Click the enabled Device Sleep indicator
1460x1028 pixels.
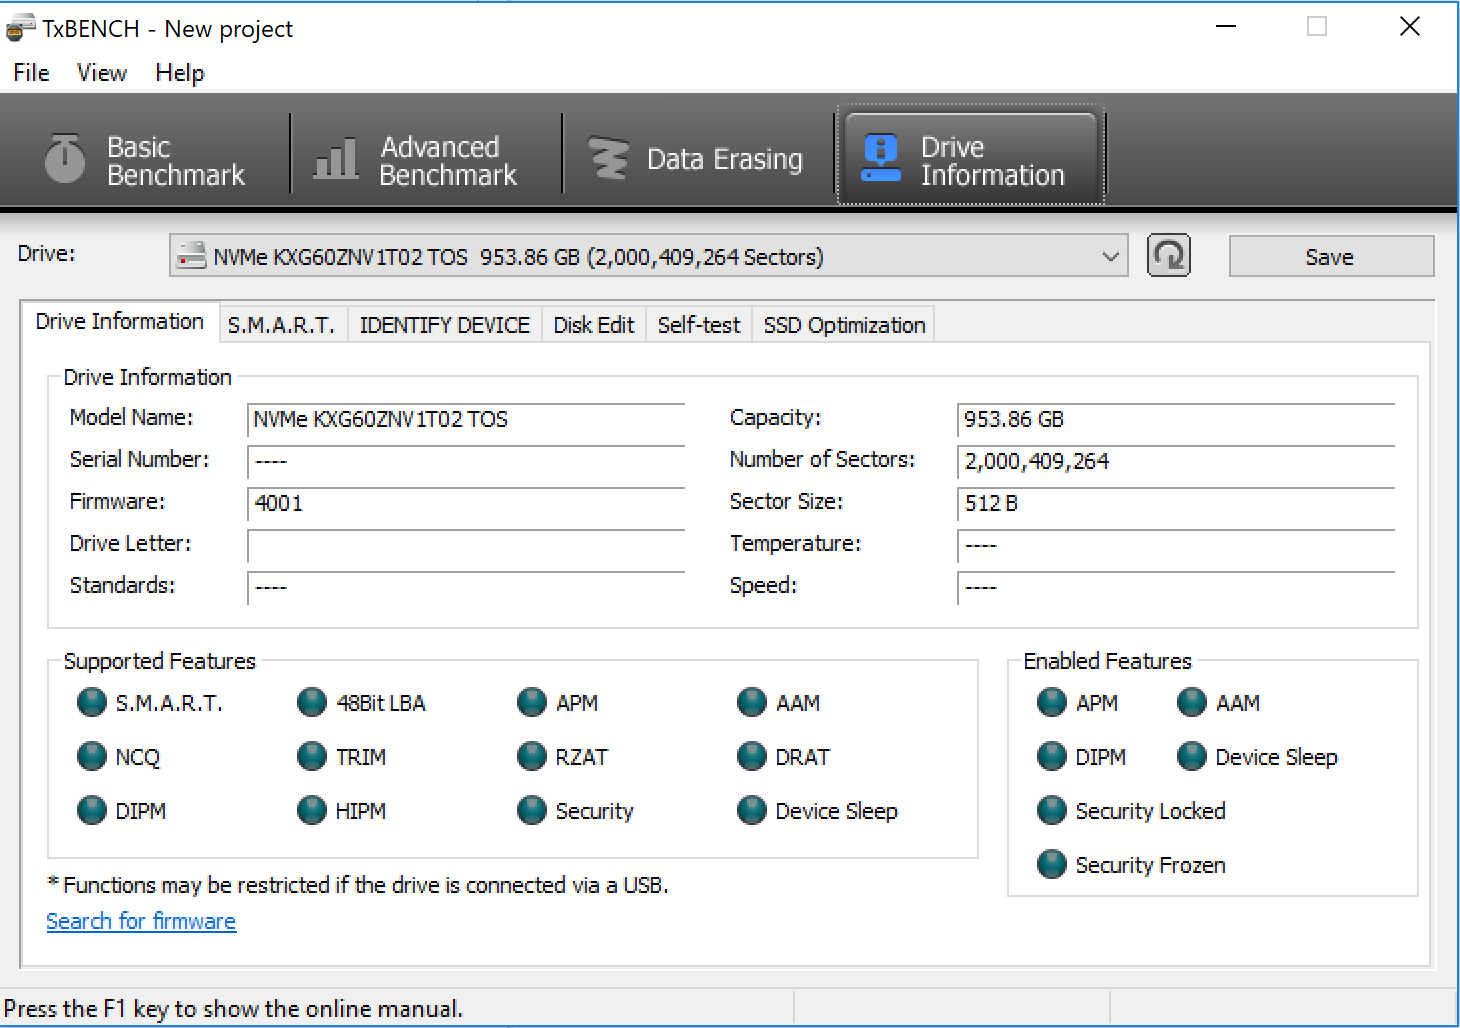click(1192, 756)
